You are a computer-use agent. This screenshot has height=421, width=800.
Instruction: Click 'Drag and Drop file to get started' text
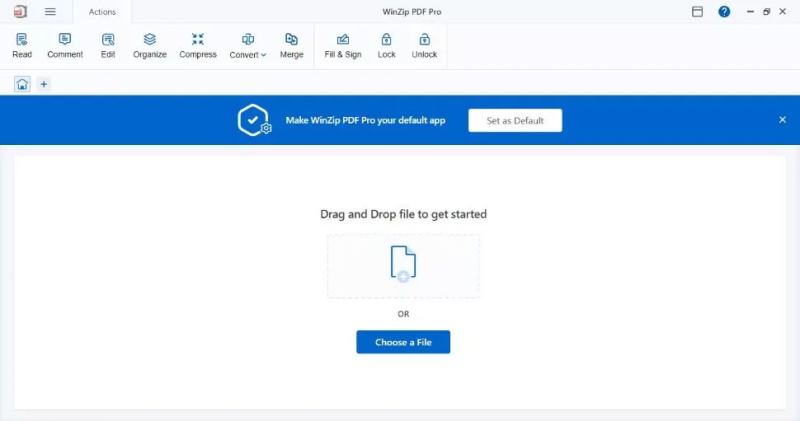click(x=403, y=214)
